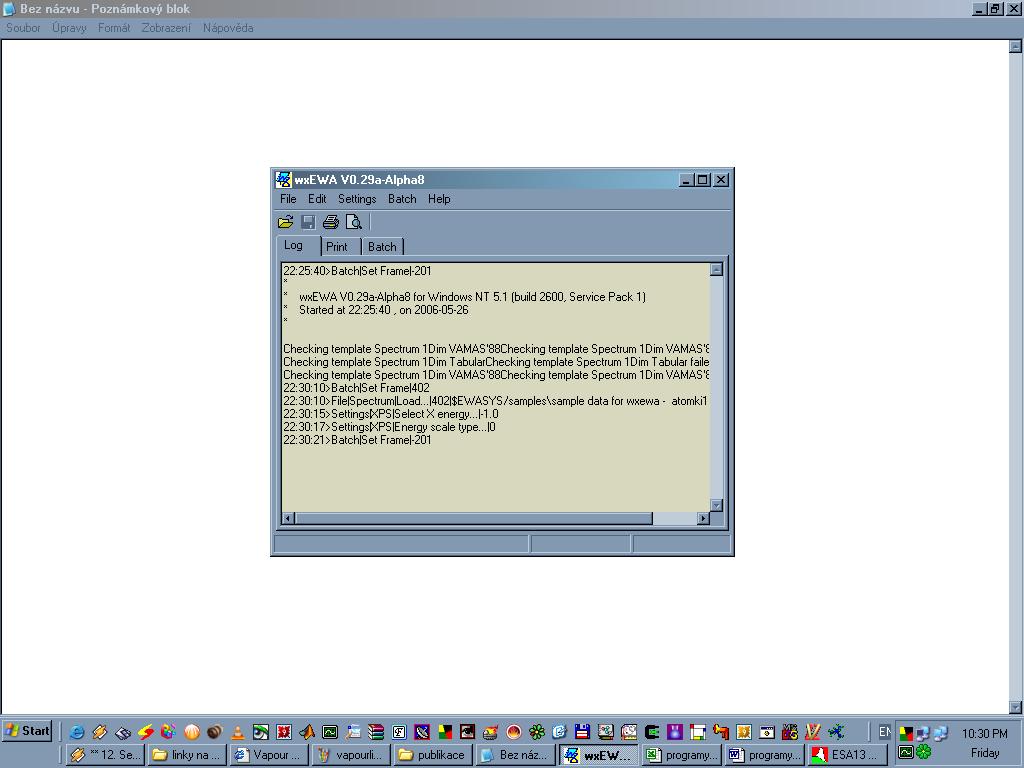Screen dimensions: 1024x768
Task: Click the Save floppy disk toolbar icon
Action: (308, 222)
